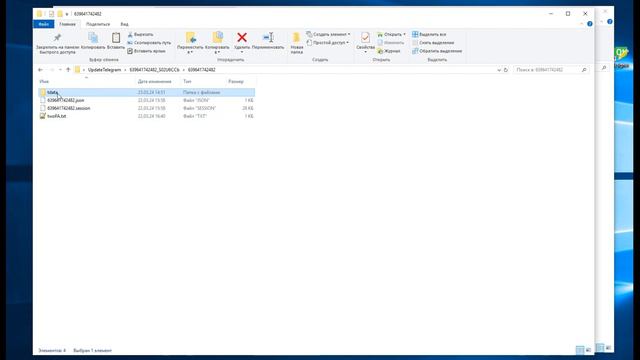Sort by the Имя column header
640x360 pixels.
(x=44, y=82)
